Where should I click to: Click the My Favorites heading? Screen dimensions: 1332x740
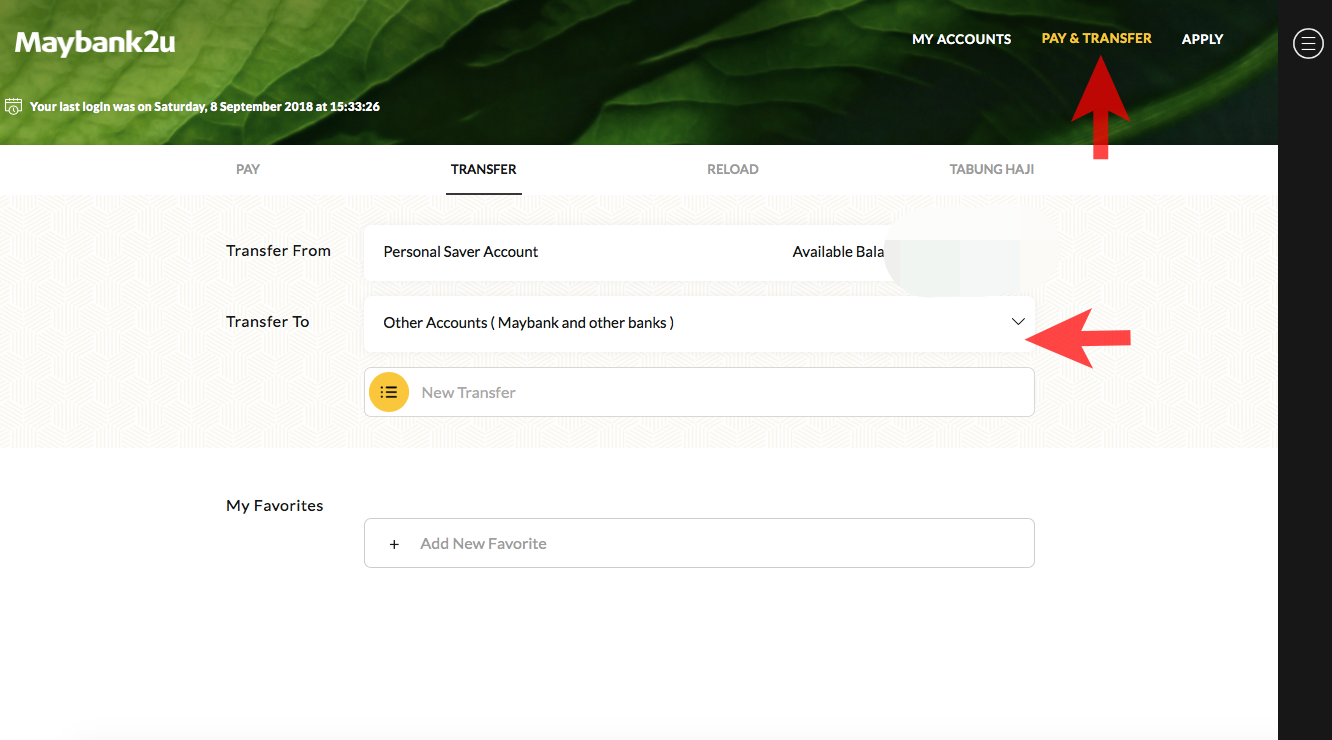[275, 506]
